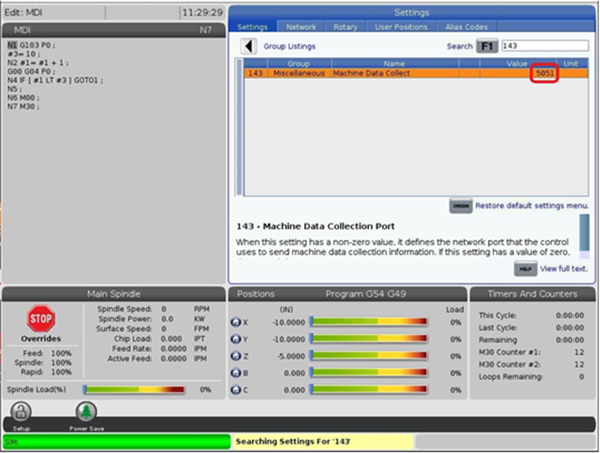This screenshot has height=453, width=600.
Task: Click the Searching Settings For '143' message
Action: coord(293,442)
